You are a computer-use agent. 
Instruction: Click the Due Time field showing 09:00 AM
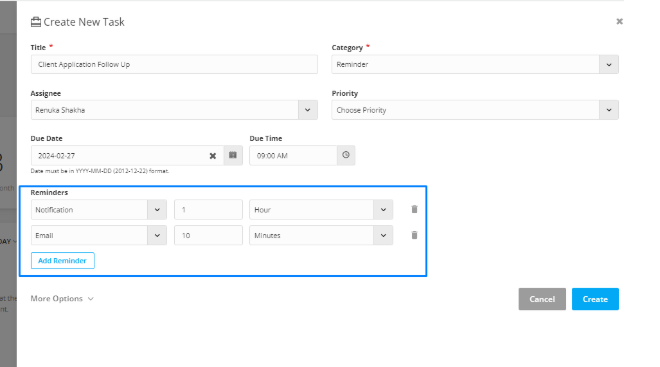[x=293, y=155]
